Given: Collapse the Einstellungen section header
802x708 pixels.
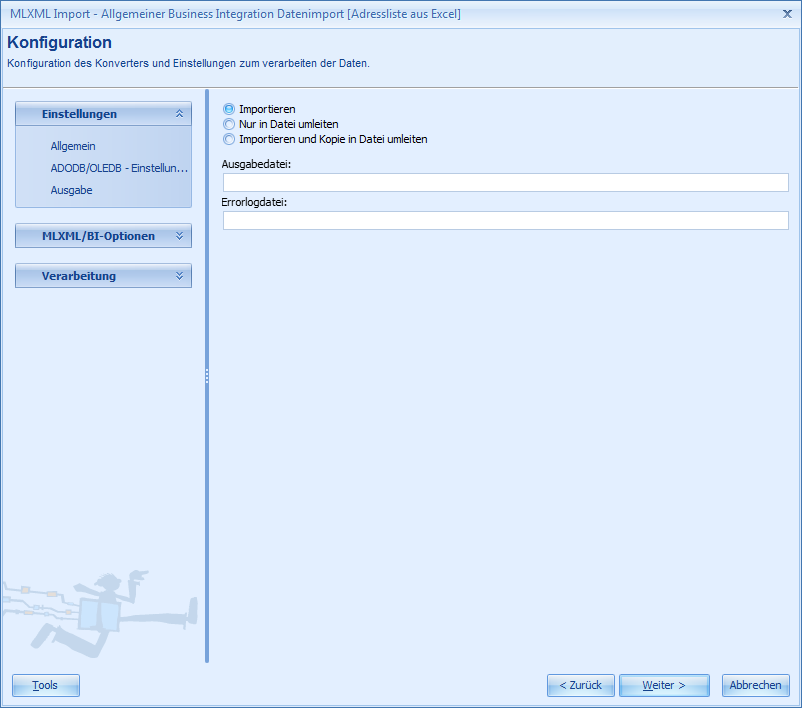Looking at the screenshot, I should [103, 113].
